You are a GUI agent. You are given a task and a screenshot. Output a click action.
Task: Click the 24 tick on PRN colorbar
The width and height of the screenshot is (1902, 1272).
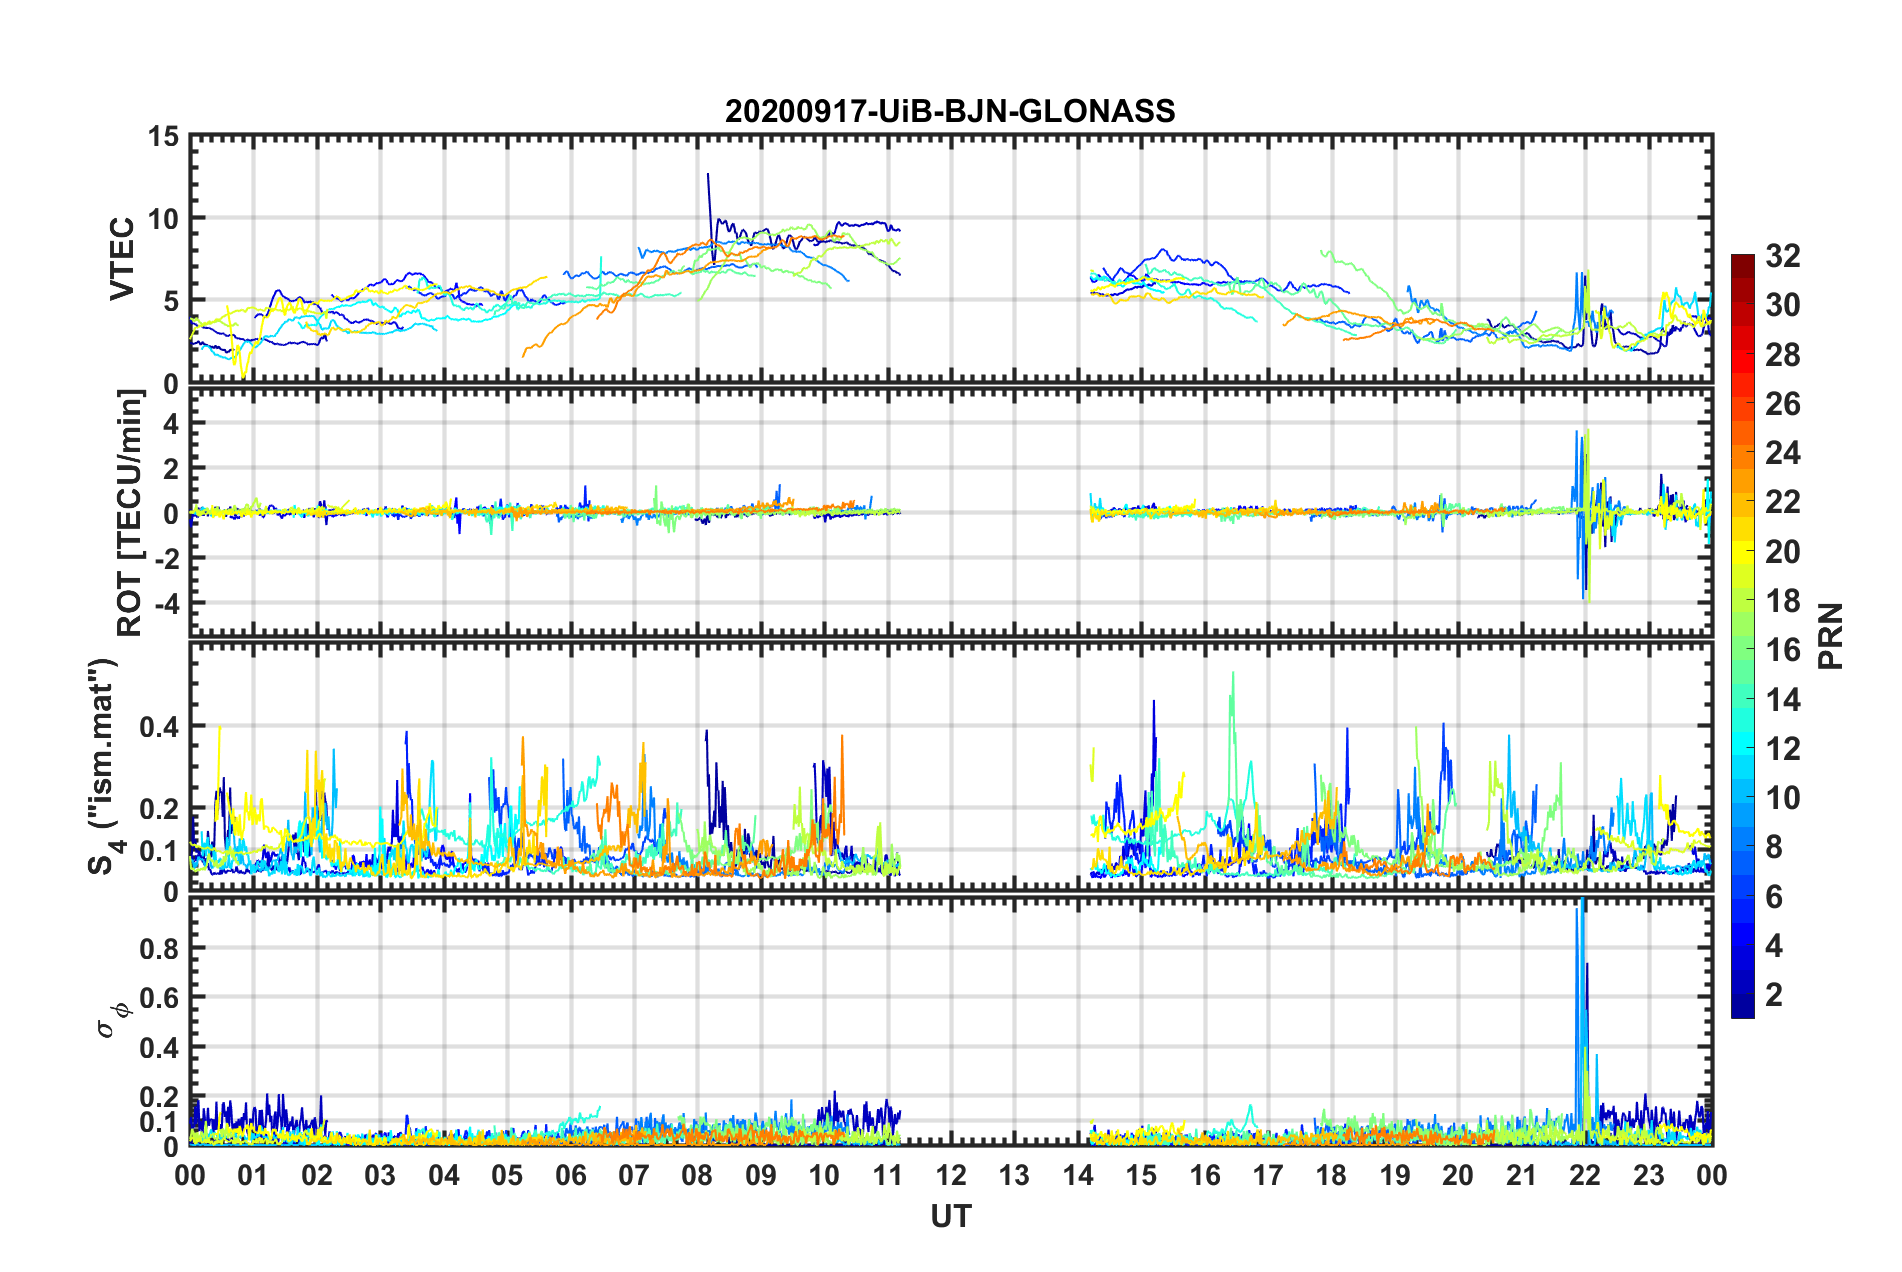pyautogui.click(x=1782, y=453)
